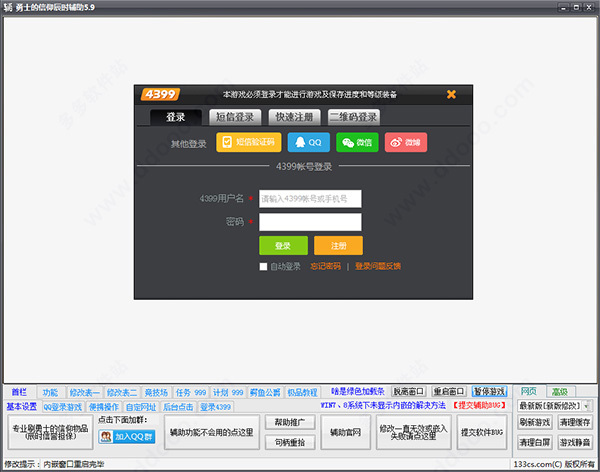Maximize the main window
Screen dimensions: 600x472
[x=576, y=7]
